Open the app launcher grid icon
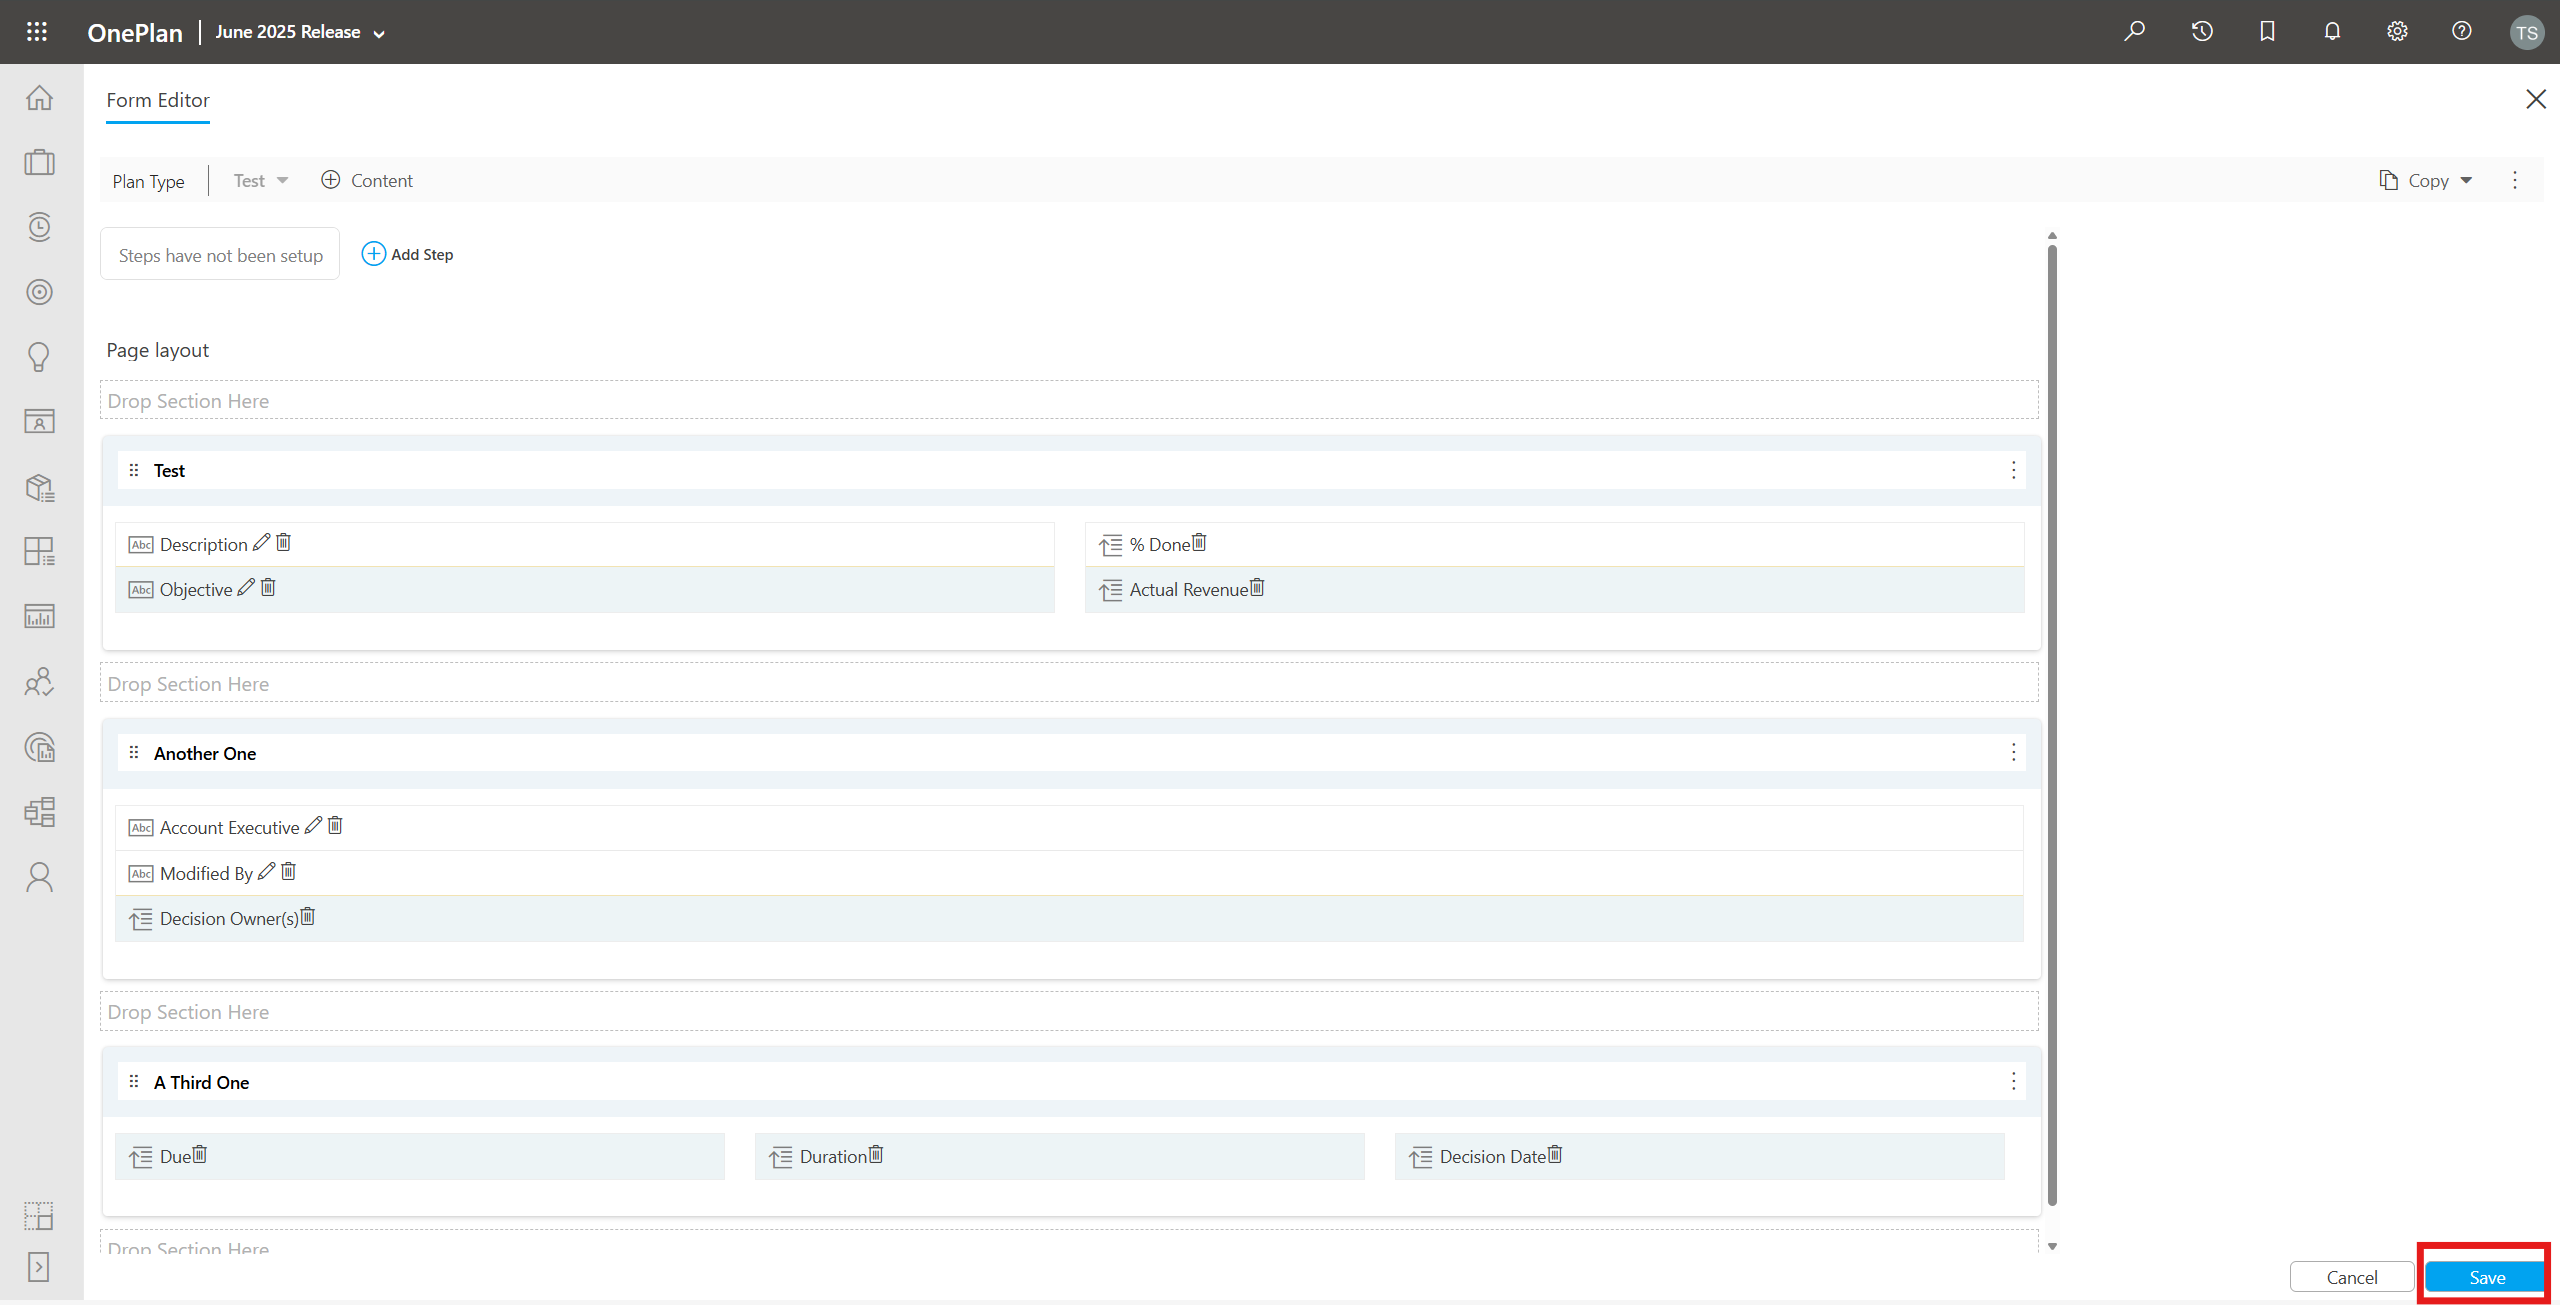The image size is (2560, 1305). click(37, 32)
